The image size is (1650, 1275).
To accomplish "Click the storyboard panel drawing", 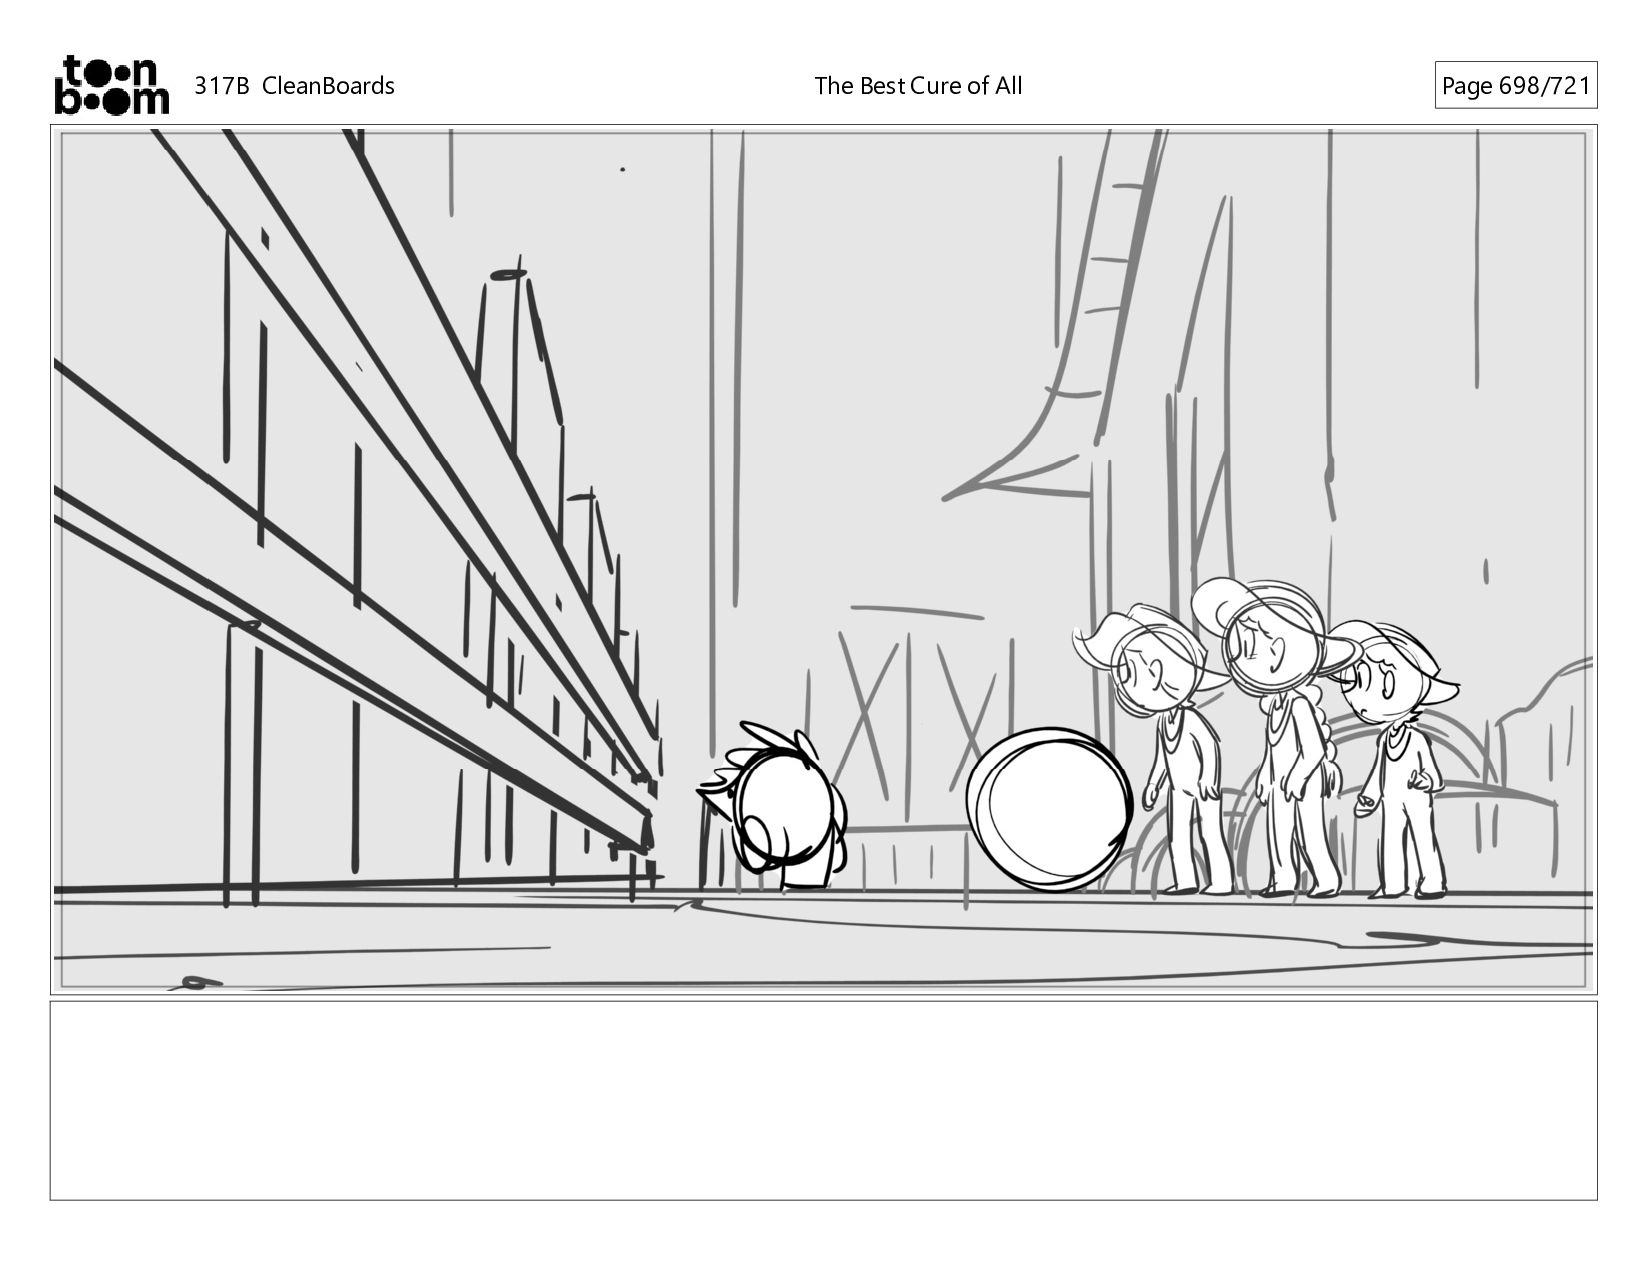I will [824, 559].
